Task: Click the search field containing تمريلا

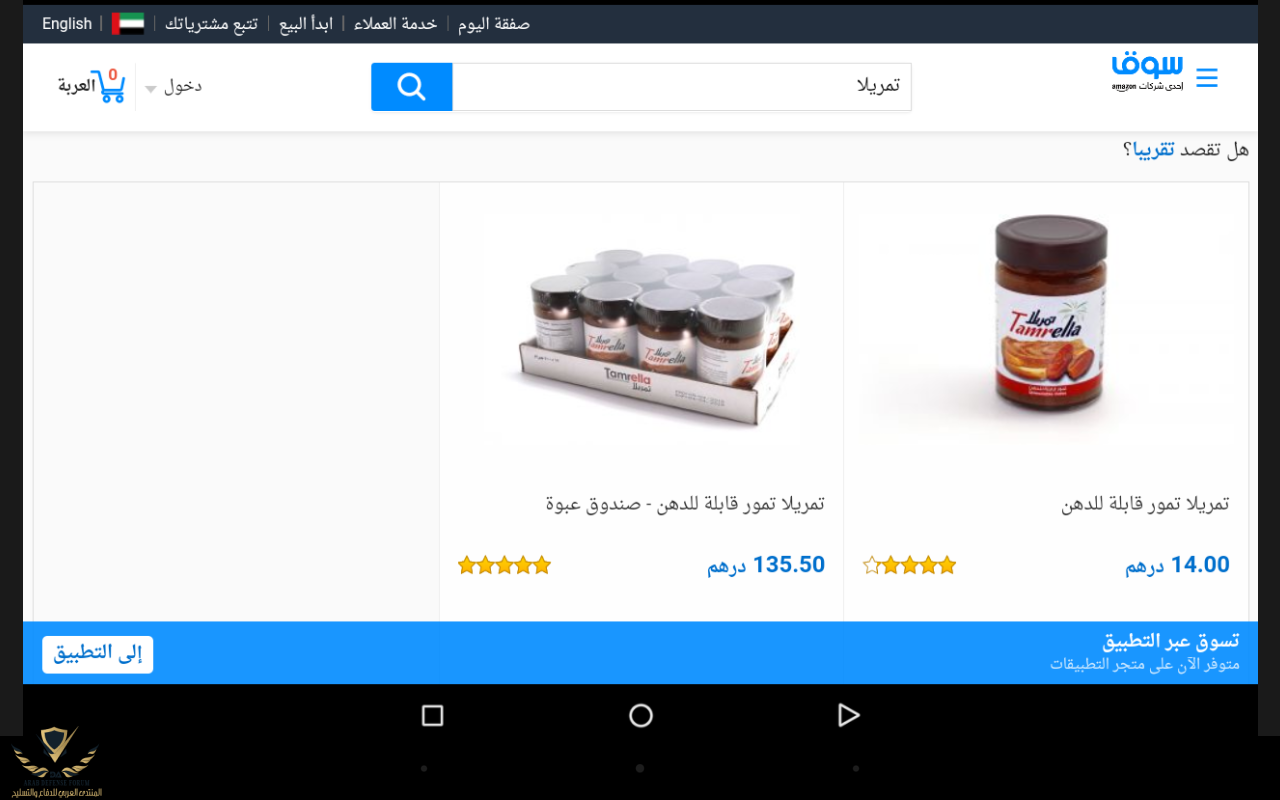Action: 681,87
